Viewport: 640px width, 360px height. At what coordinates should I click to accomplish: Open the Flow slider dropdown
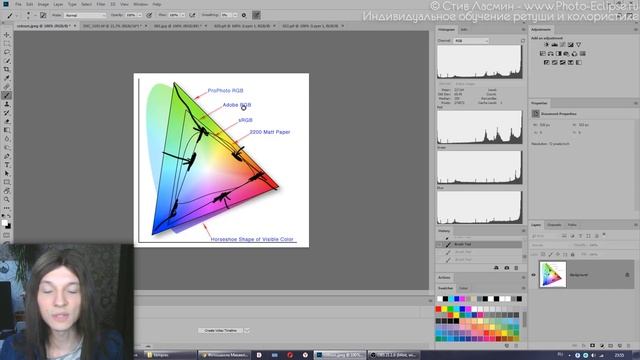pyautogui.click(x=182, y=15)
